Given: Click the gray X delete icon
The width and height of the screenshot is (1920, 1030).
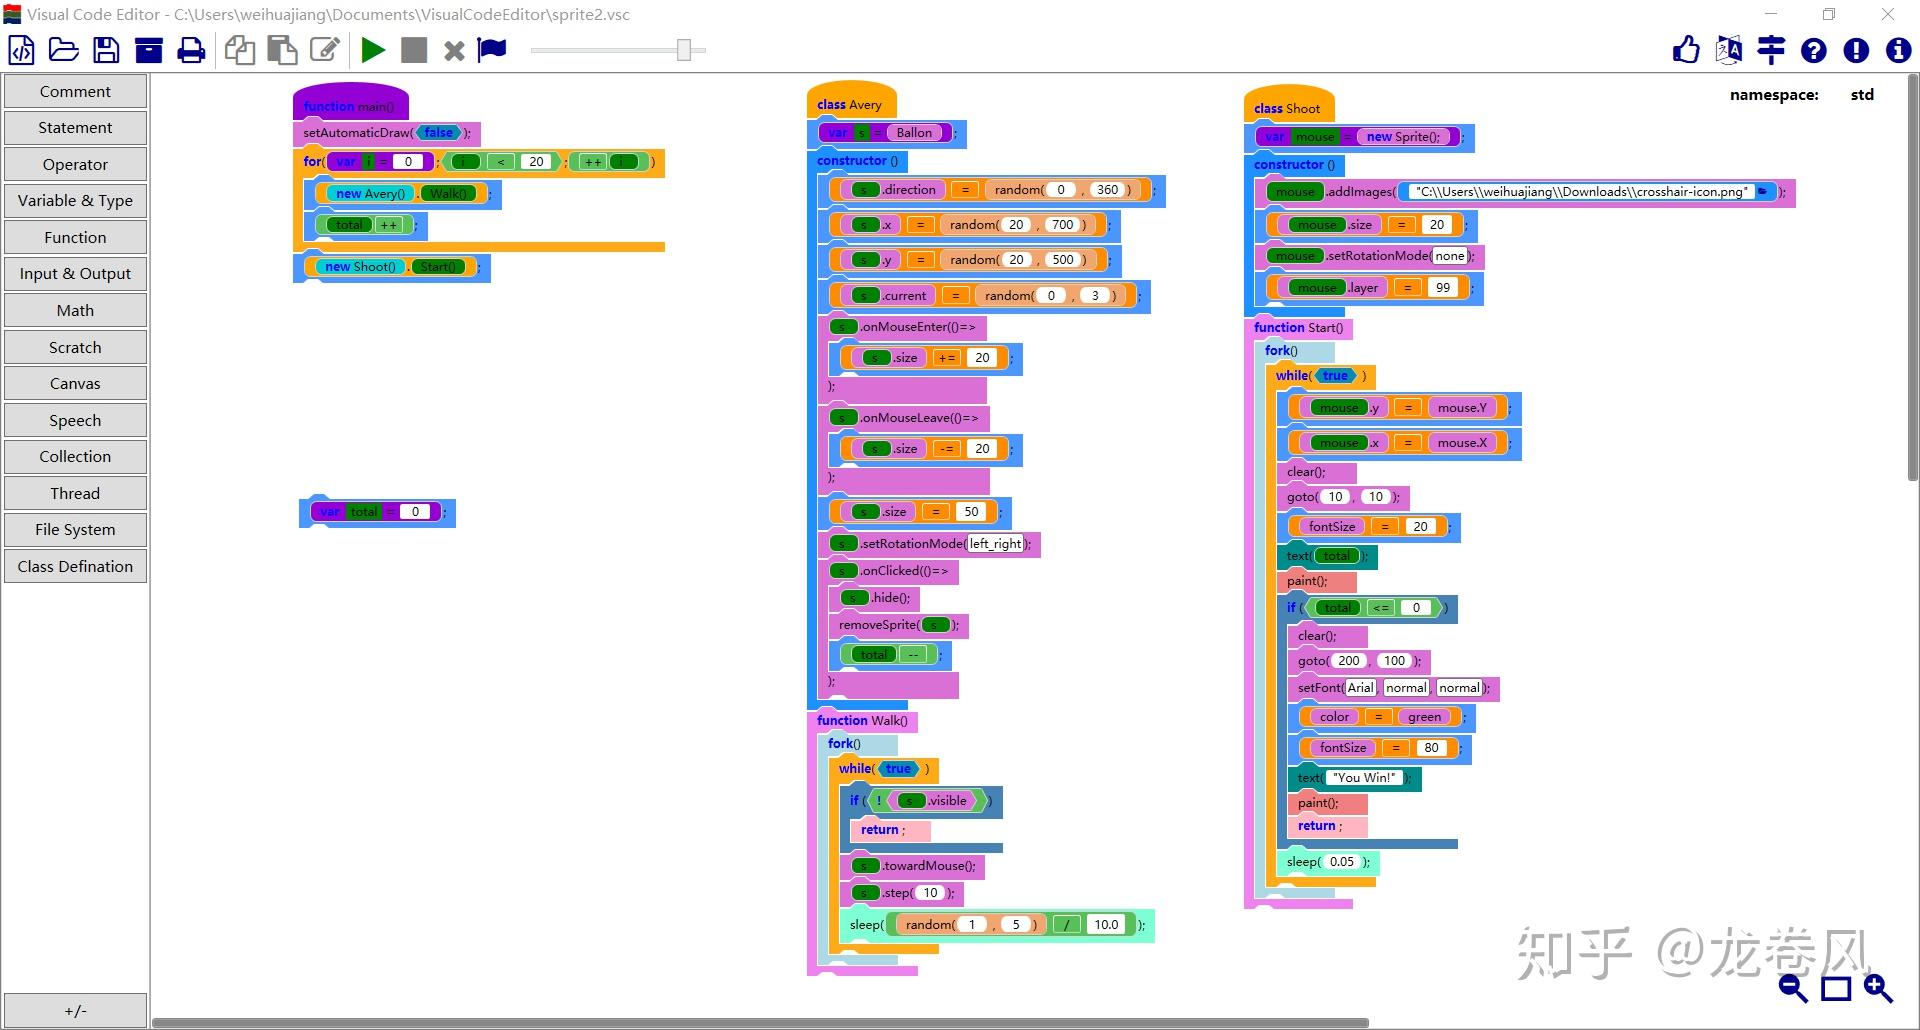Looking at the screenshot, I should pyautogui.click(x=454, y=51).
